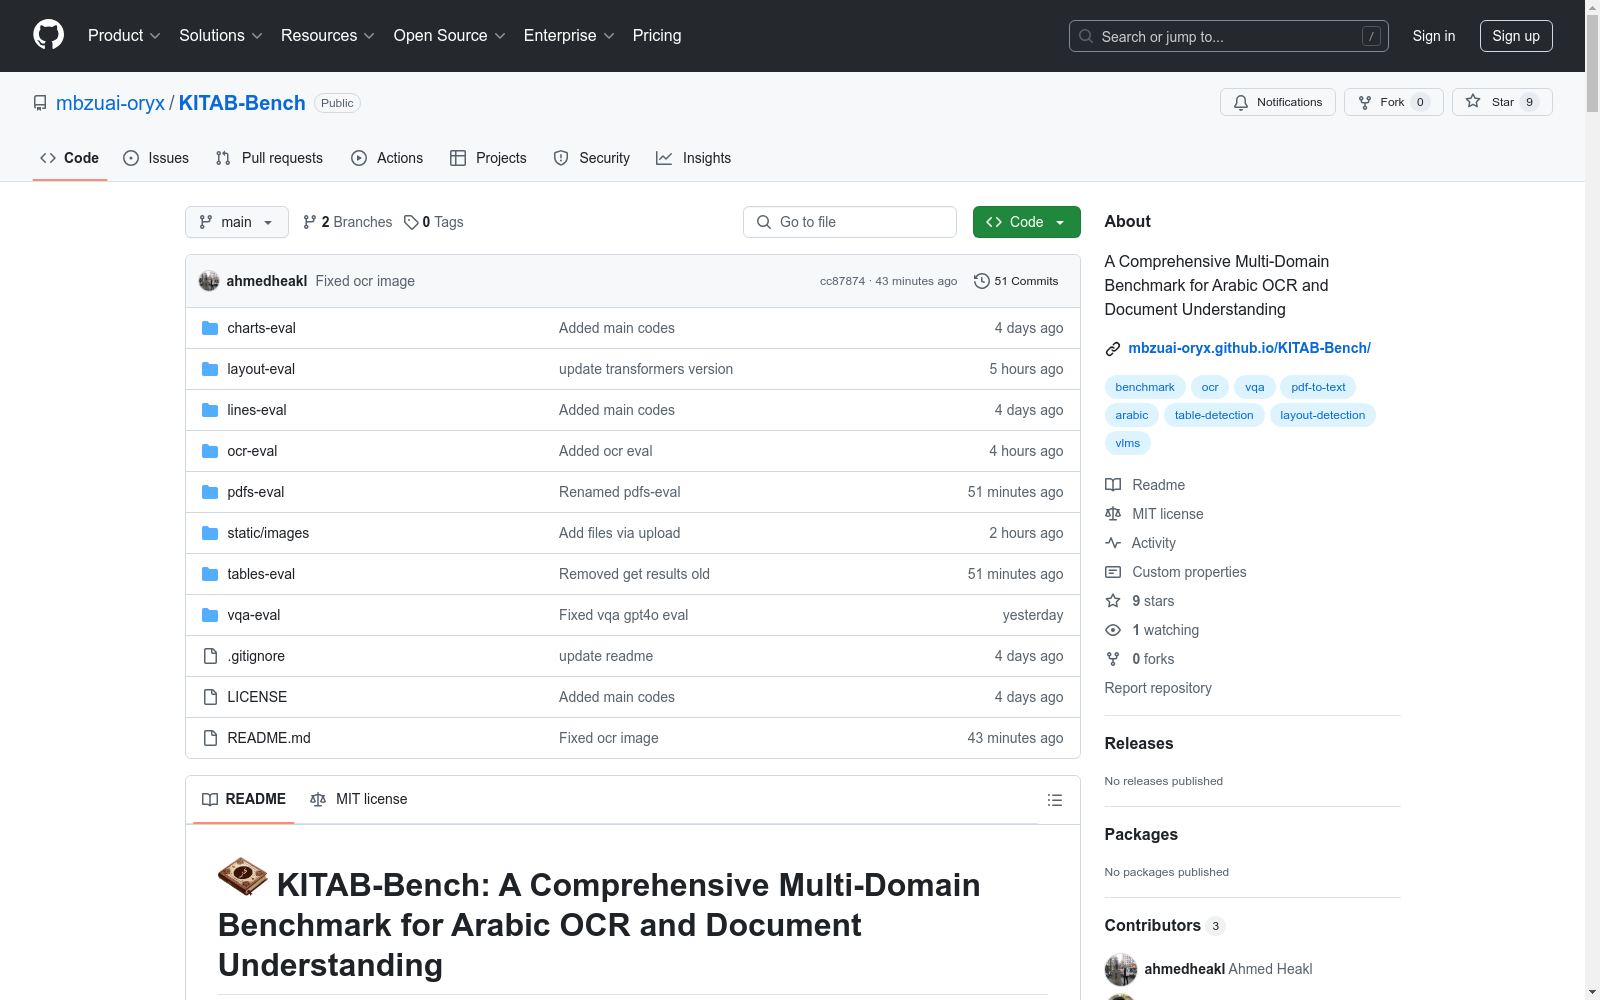Switch to the Issues tab

156,158
